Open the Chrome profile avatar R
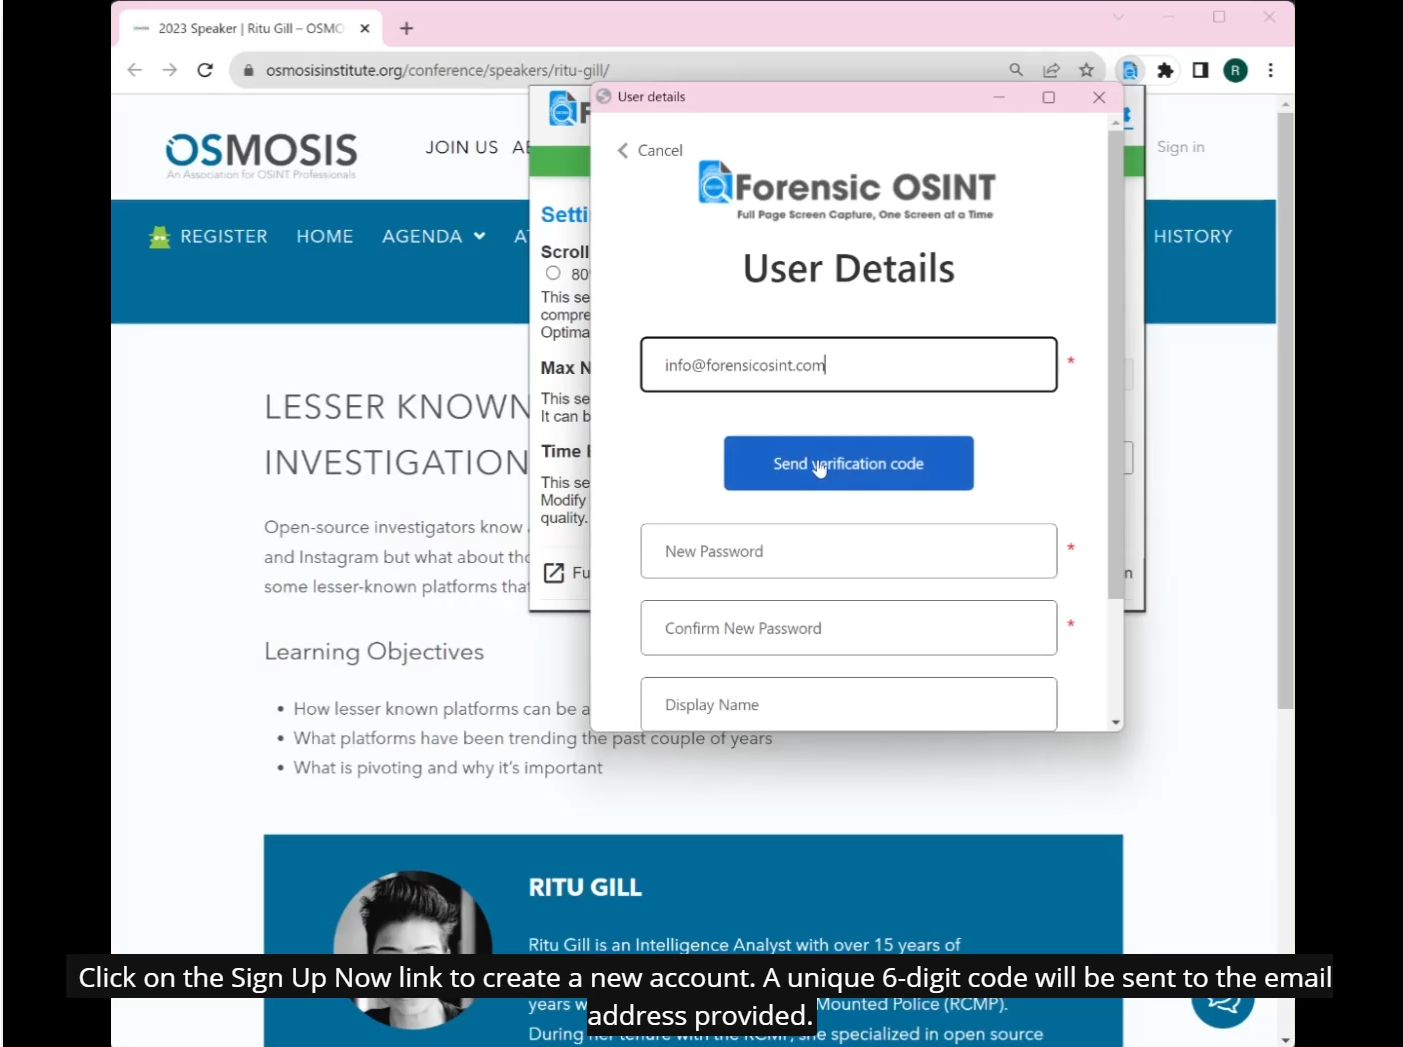This screenshot has width=1403, height=1047. point(1236,70)
